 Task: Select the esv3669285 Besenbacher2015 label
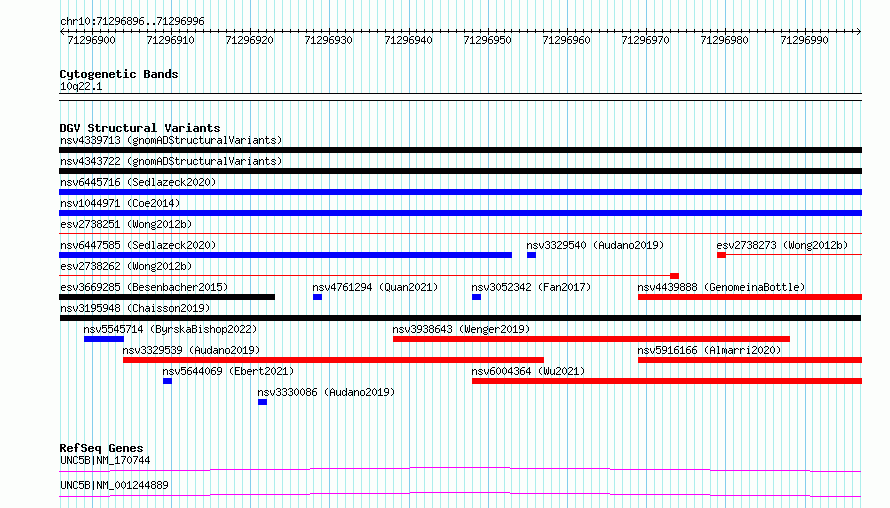(144, 287)
